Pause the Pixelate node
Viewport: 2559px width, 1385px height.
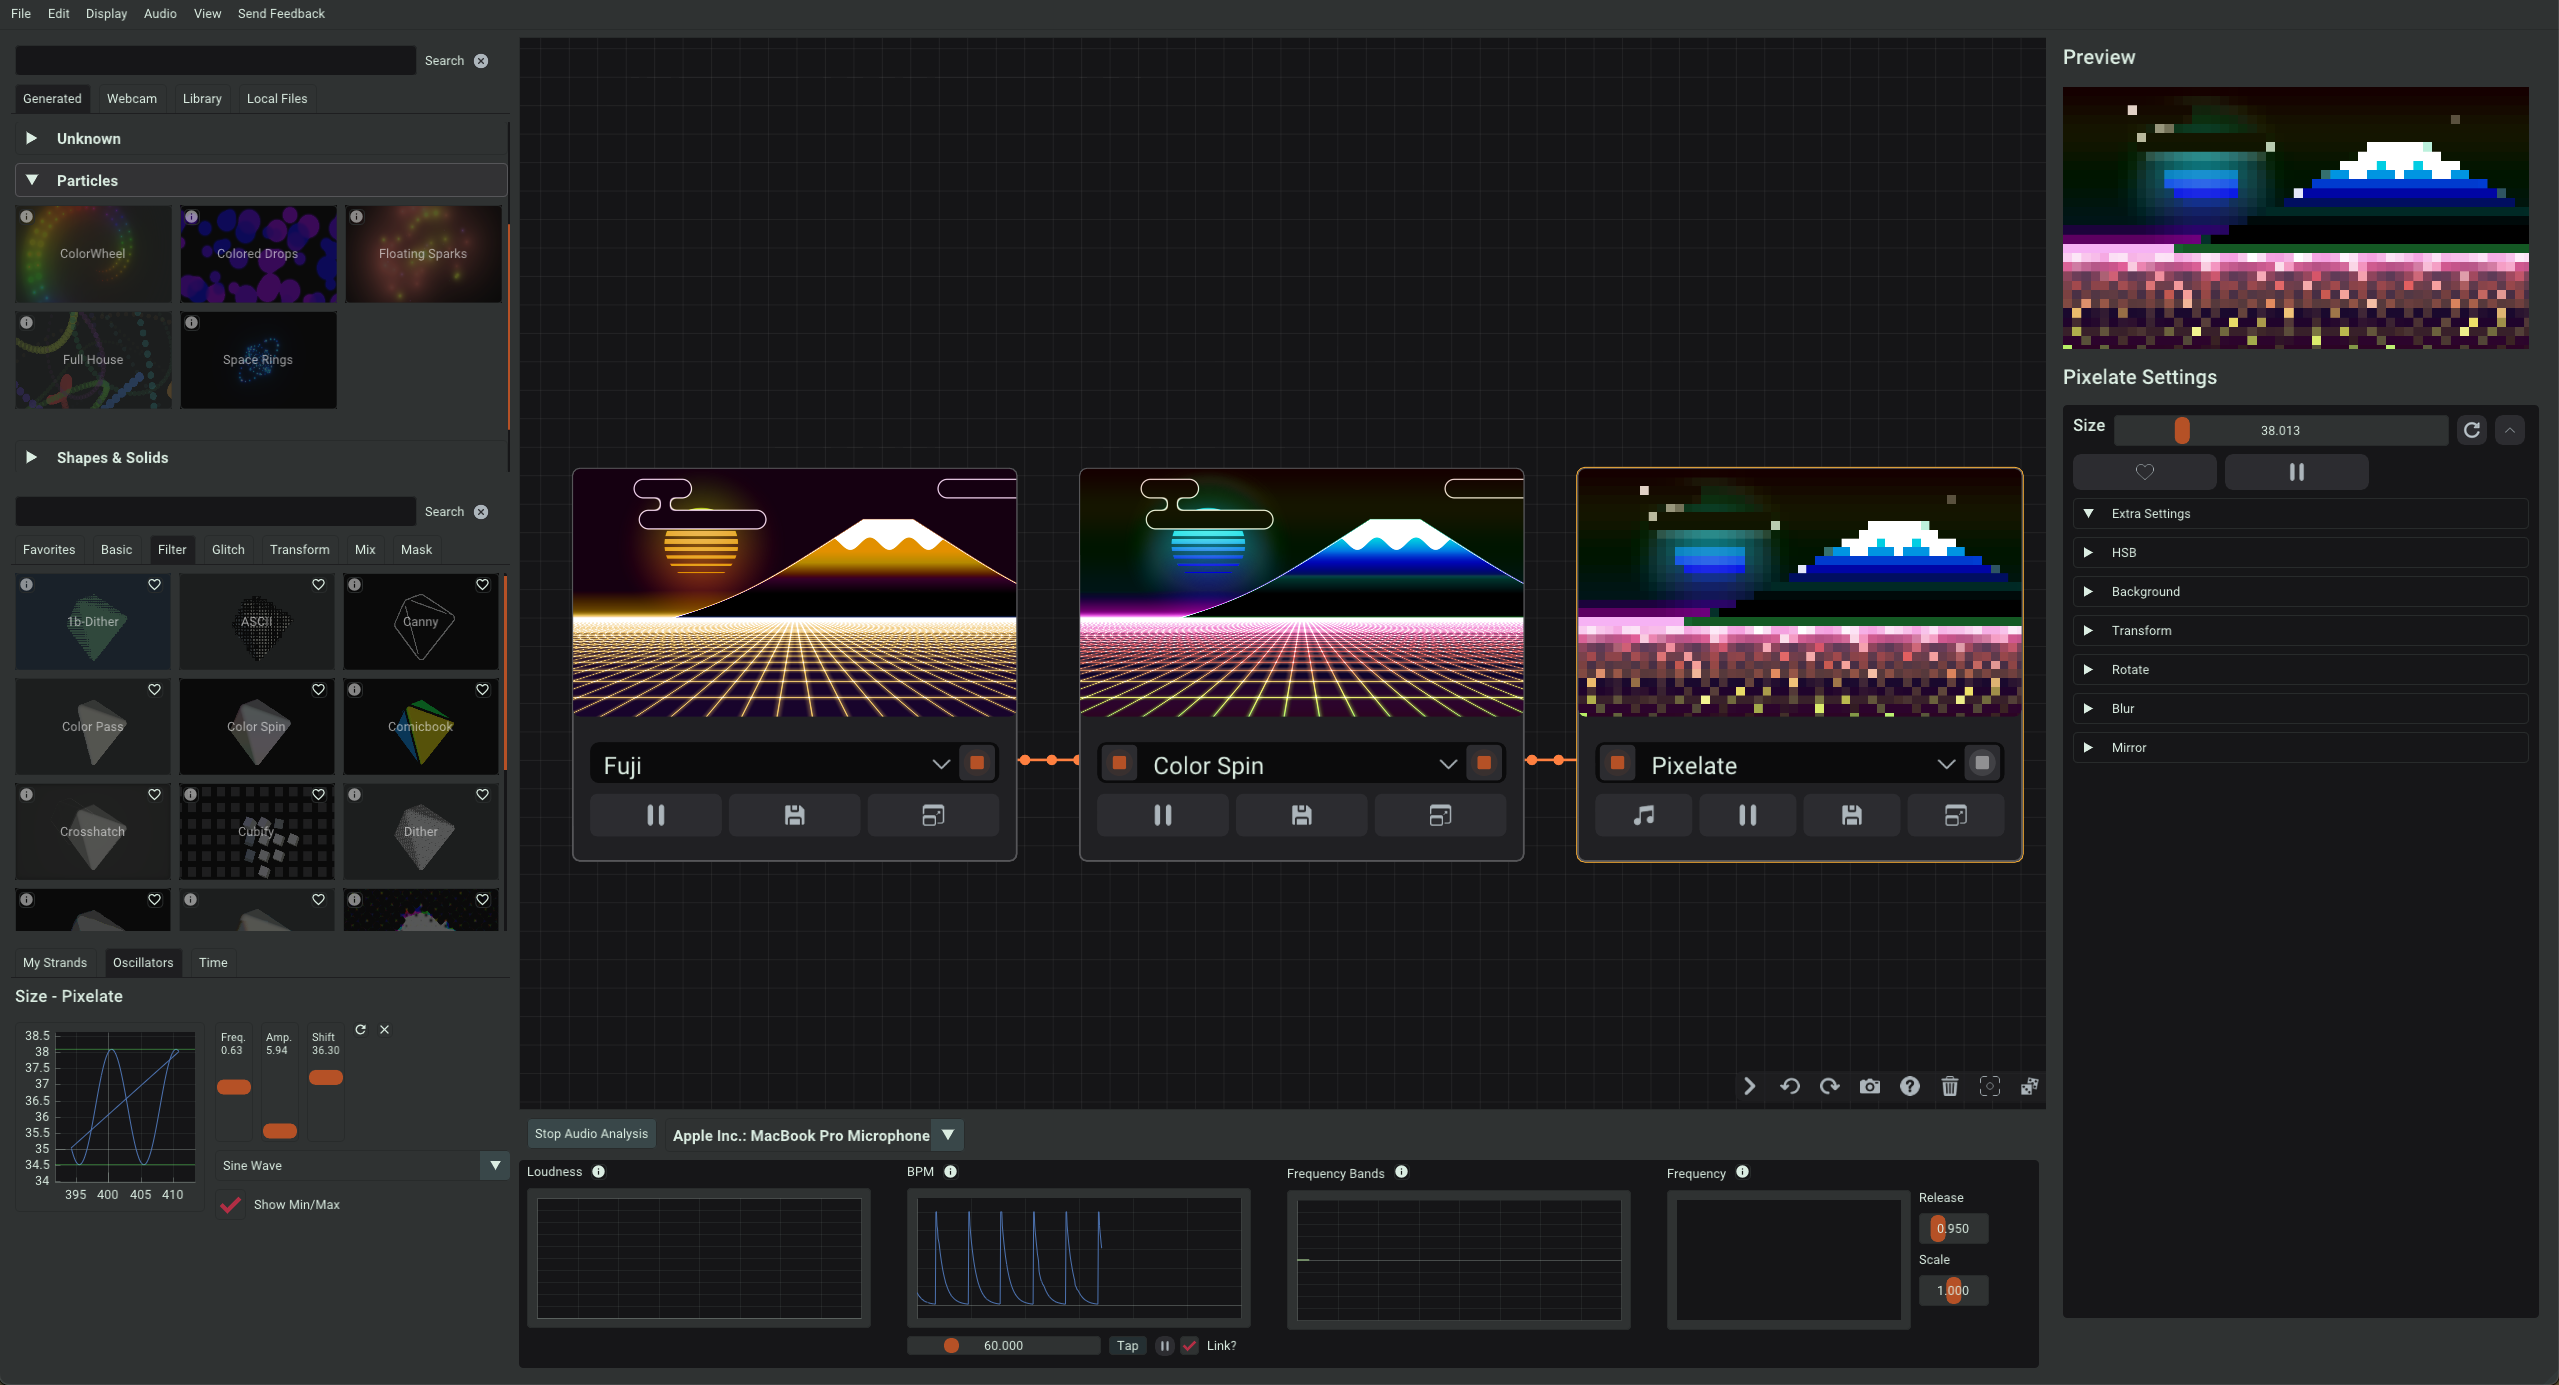(1747, 815)
